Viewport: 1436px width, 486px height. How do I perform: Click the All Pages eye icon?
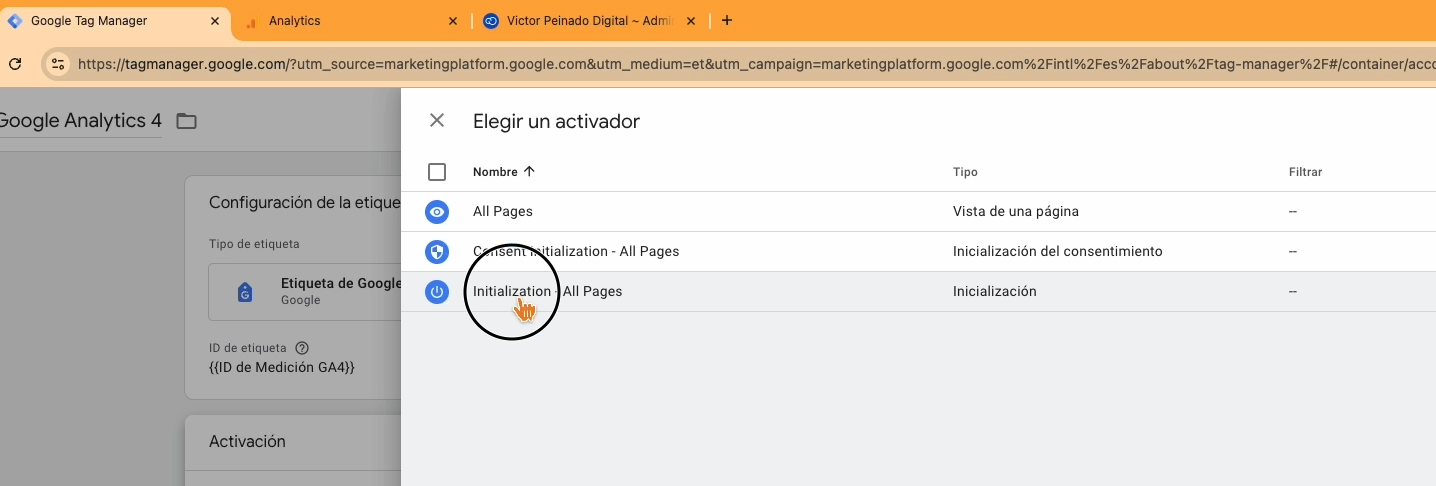pos(437,212)
